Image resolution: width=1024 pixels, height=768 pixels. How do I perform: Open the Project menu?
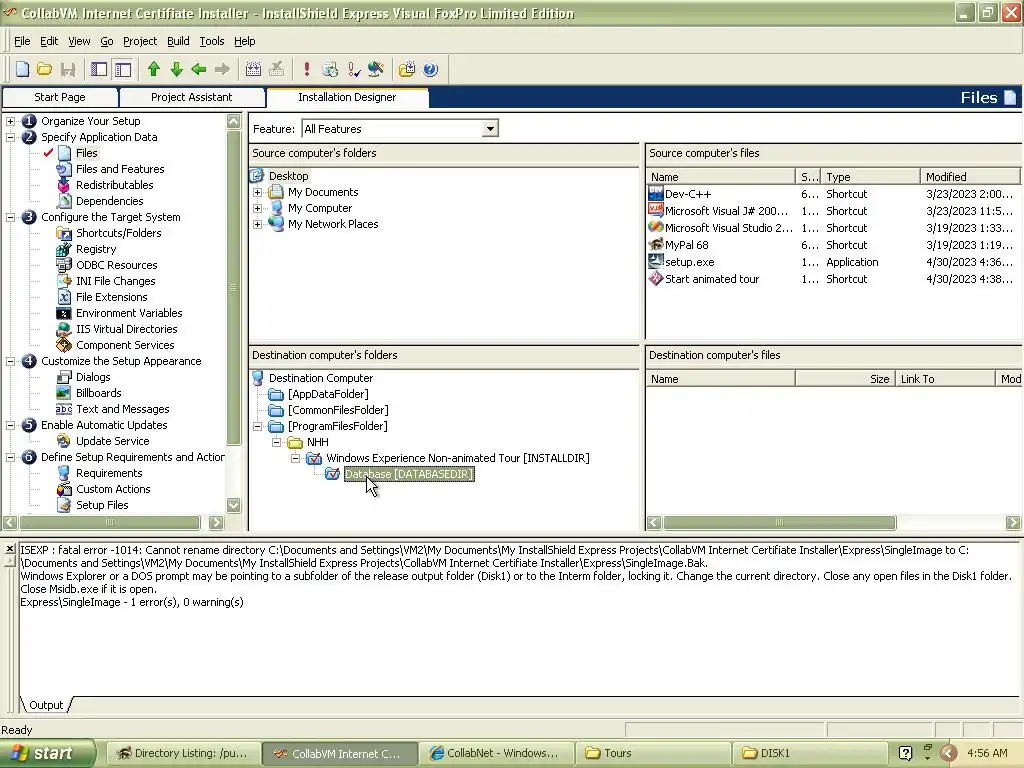[140, 41]
